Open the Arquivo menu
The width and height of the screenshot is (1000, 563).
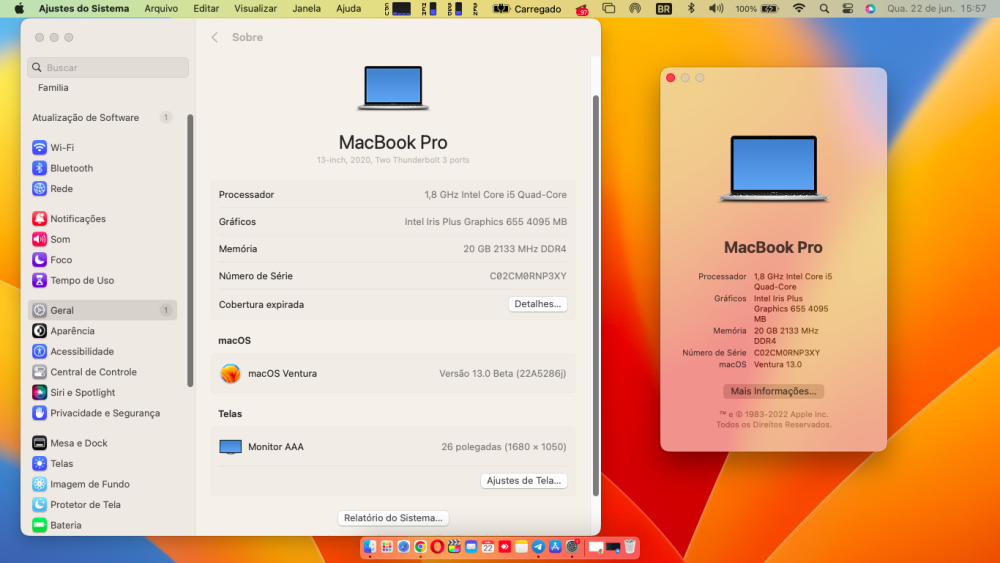(x=161, y=8)
